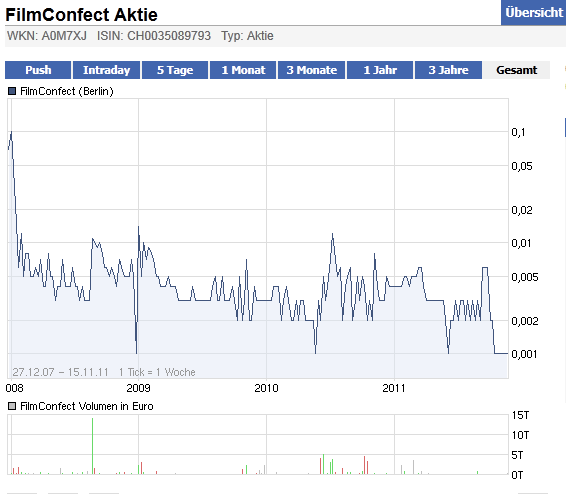Screen dimensions: 566x494
Task: Click the tallest green volume bar
Action: click(92, 446)
